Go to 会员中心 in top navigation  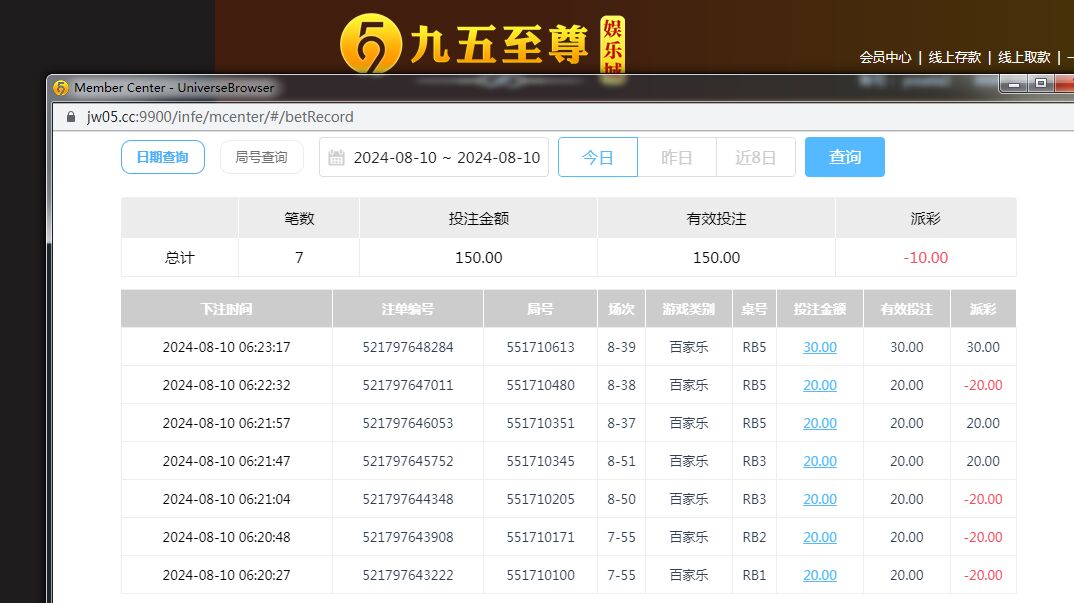(x=885, y=57)
